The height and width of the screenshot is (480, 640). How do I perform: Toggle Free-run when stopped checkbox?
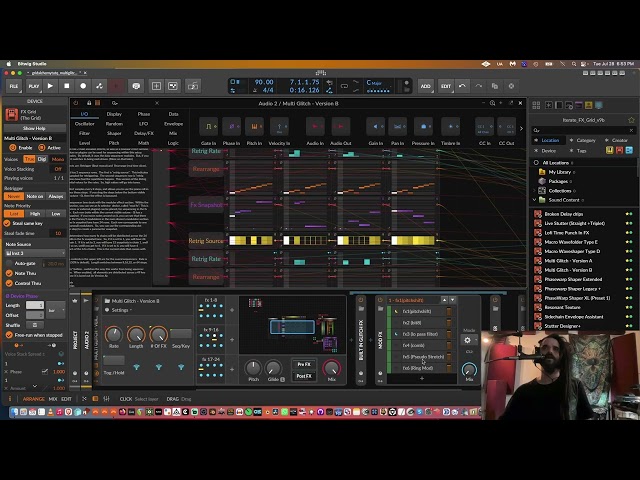(x=9, y=335)
